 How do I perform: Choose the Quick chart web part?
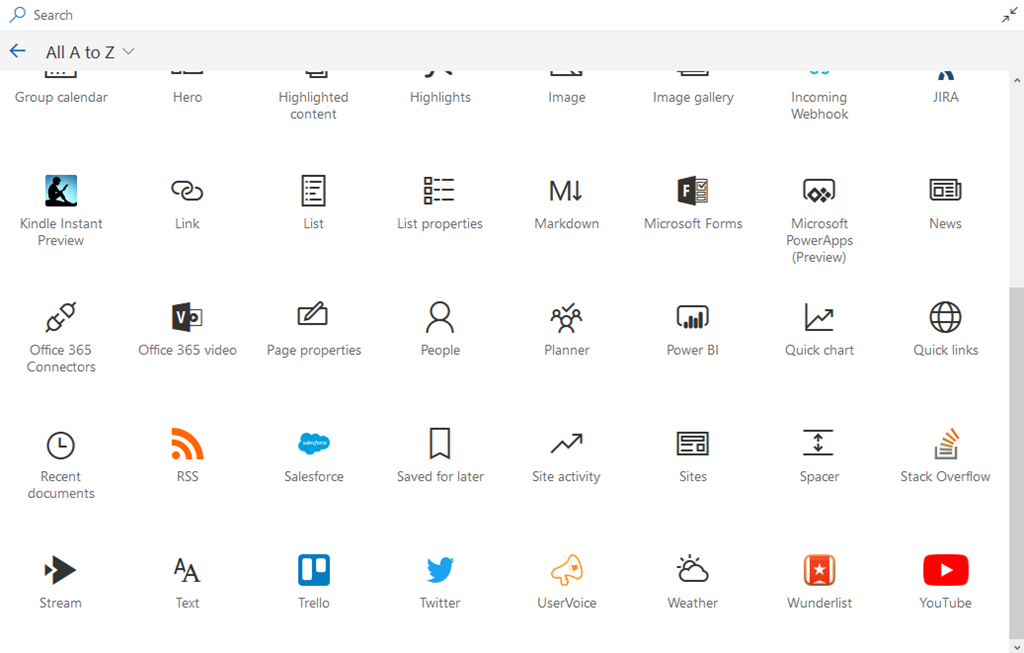819,318
